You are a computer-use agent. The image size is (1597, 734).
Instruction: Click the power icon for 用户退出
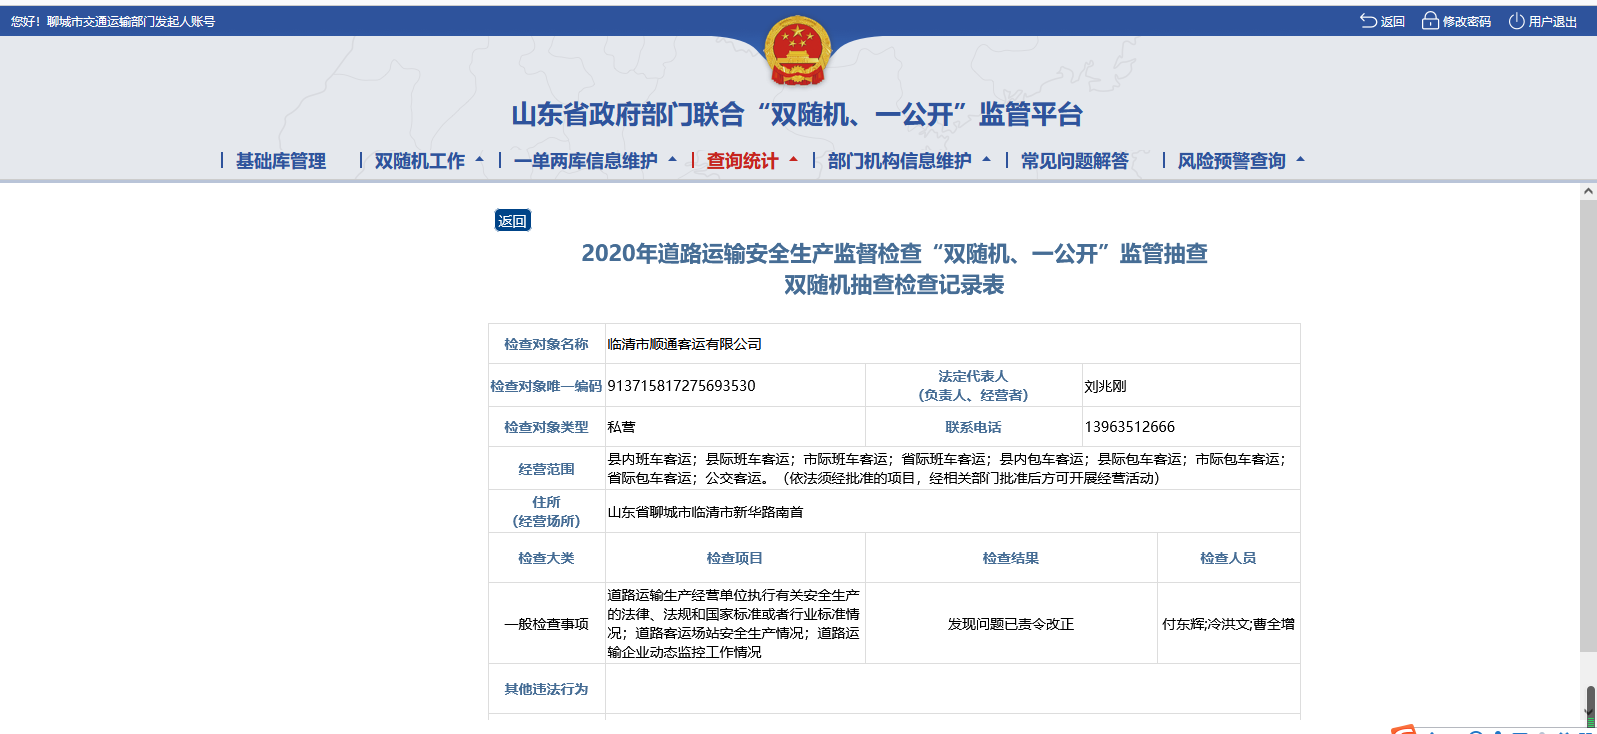[1516, 21]
